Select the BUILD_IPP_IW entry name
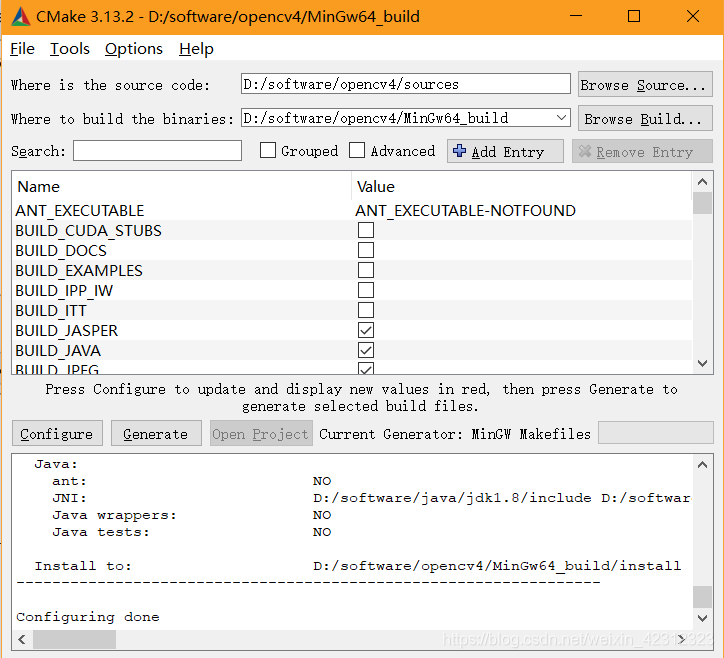This screenshot has height=658, width=724. click(64, 290)
